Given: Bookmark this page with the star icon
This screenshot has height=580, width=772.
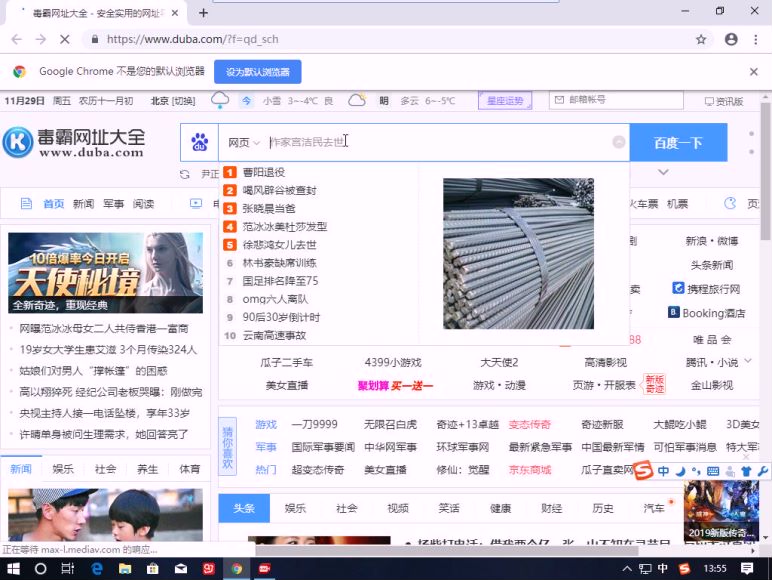Looking at the screenshot, I should [701, 39].
